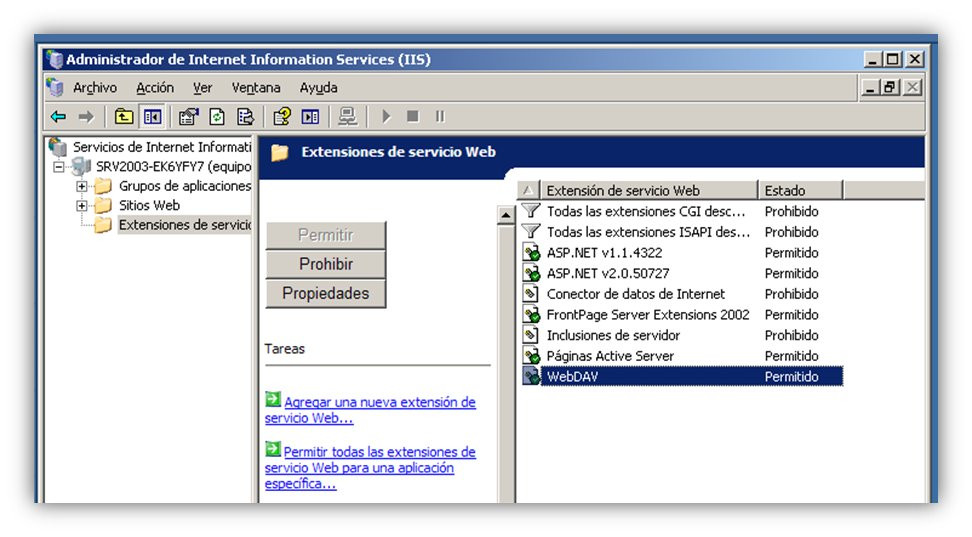Click the Help toolbar icon

[x=282, y=117]
